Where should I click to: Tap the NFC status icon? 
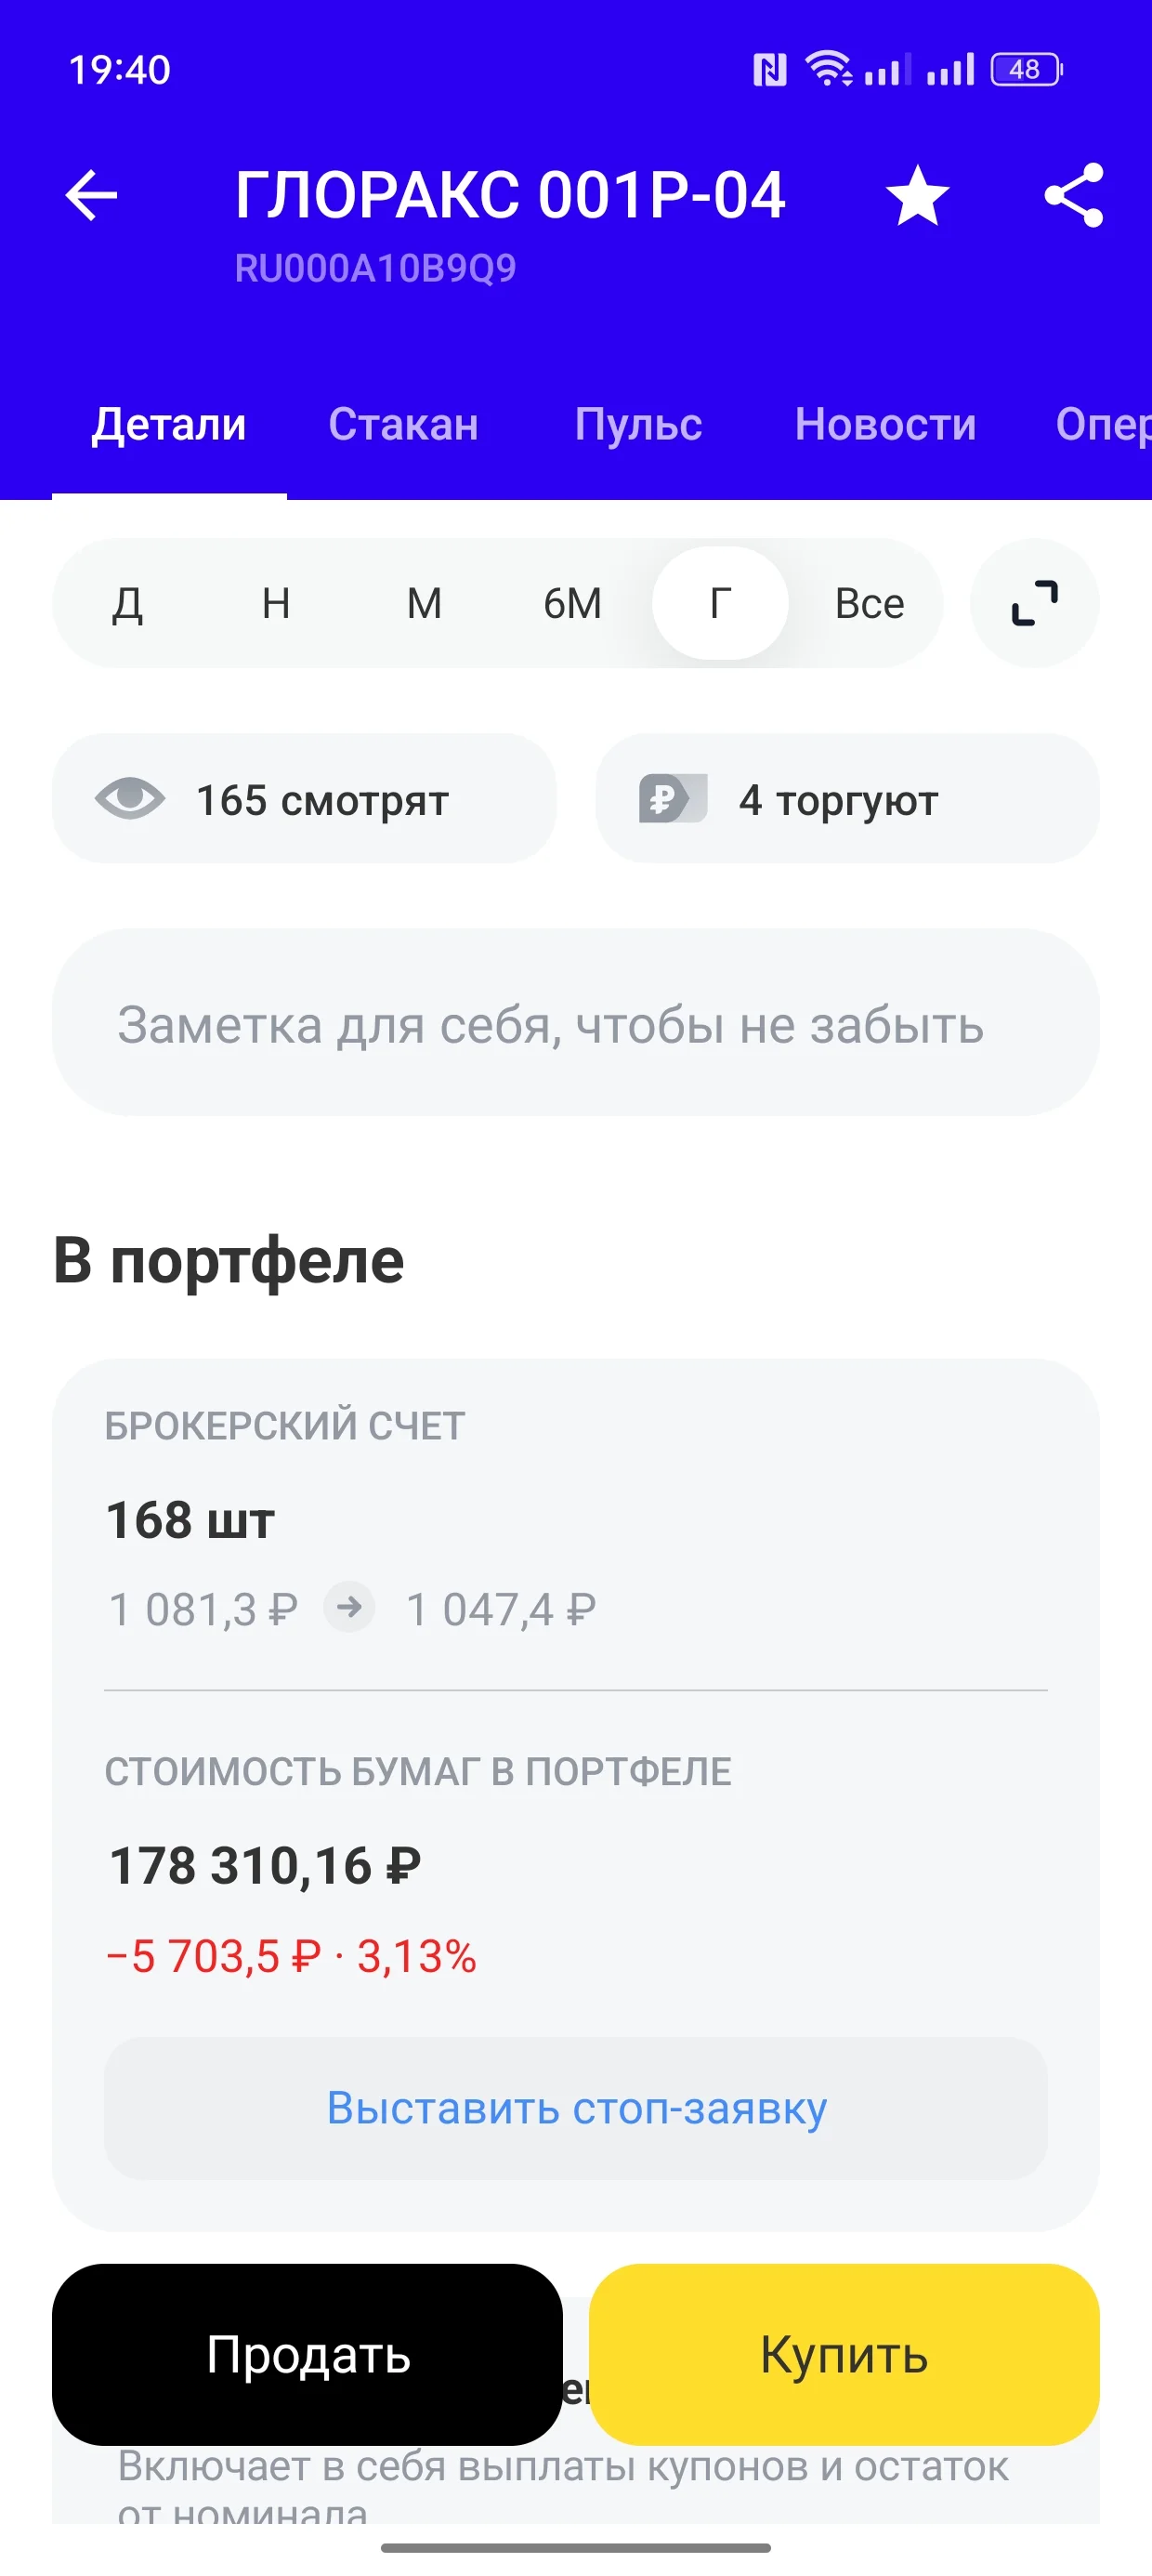pos(769,70)
